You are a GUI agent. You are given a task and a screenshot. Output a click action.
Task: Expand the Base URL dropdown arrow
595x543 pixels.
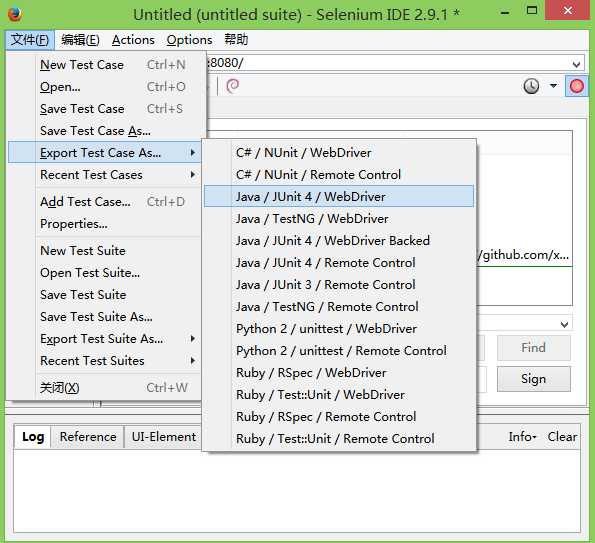coord(576,64)
